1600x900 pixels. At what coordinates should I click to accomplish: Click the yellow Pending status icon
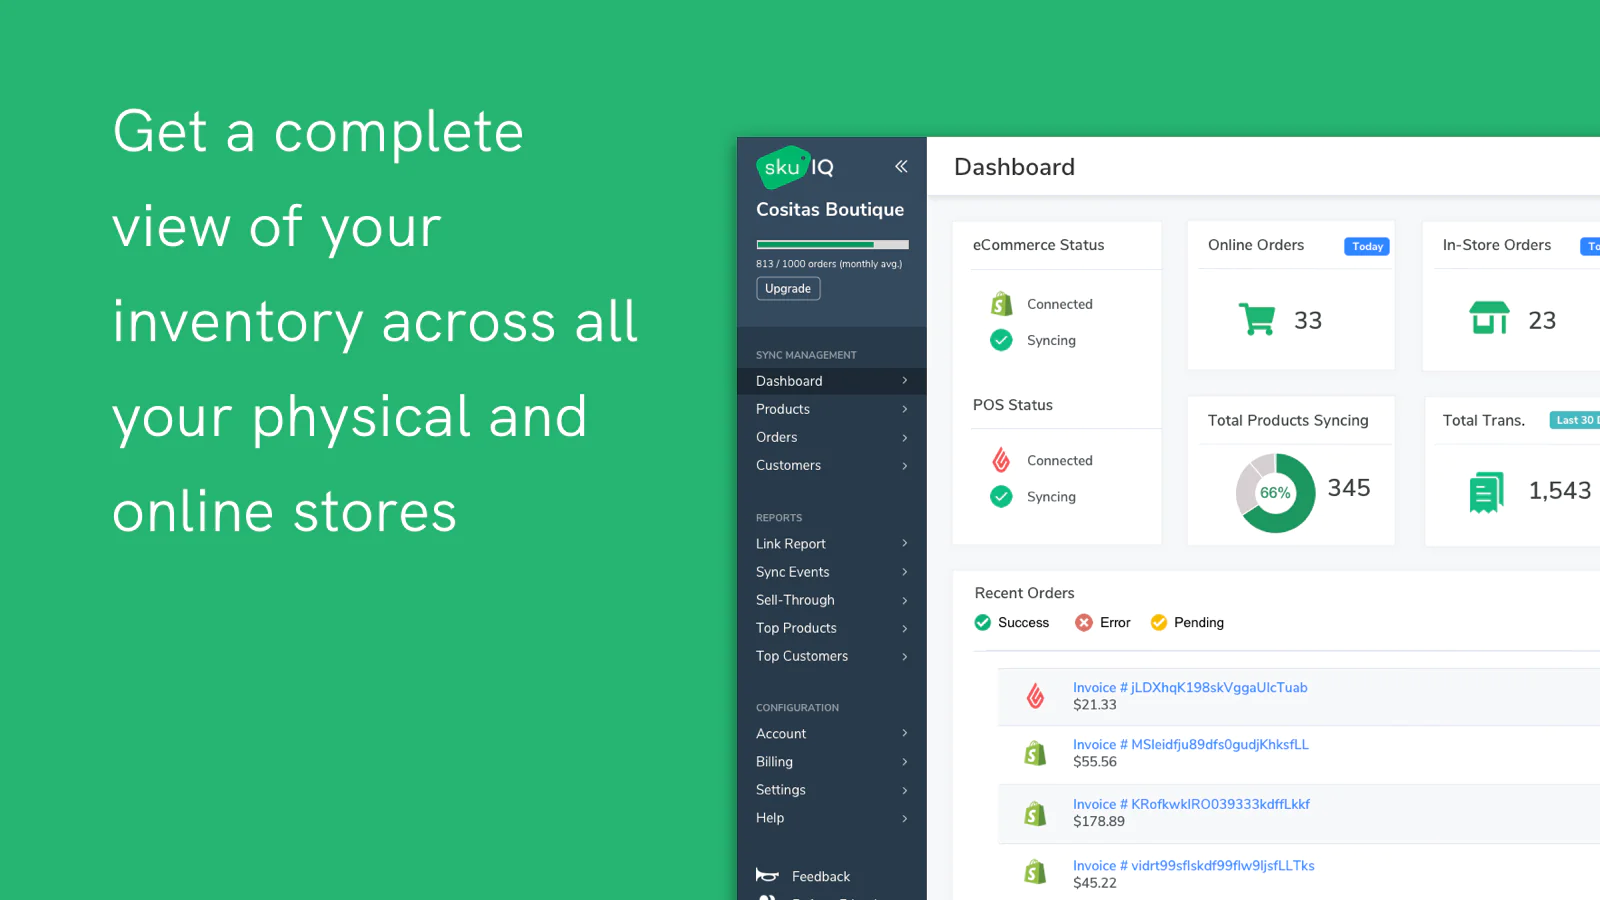1159,622
